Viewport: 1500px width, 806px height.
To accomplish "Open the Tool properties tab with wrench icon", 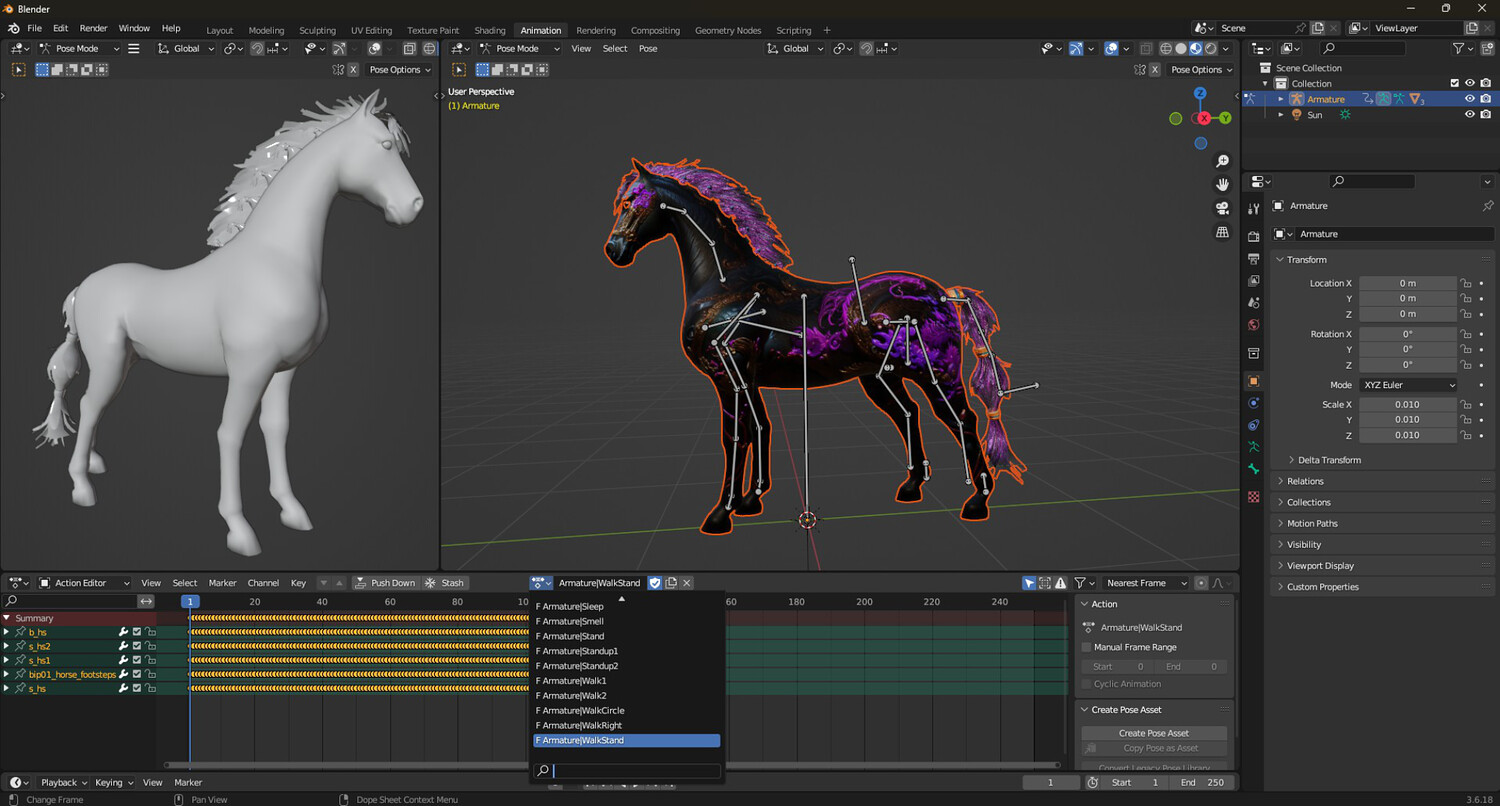I will click(1254, 208).
